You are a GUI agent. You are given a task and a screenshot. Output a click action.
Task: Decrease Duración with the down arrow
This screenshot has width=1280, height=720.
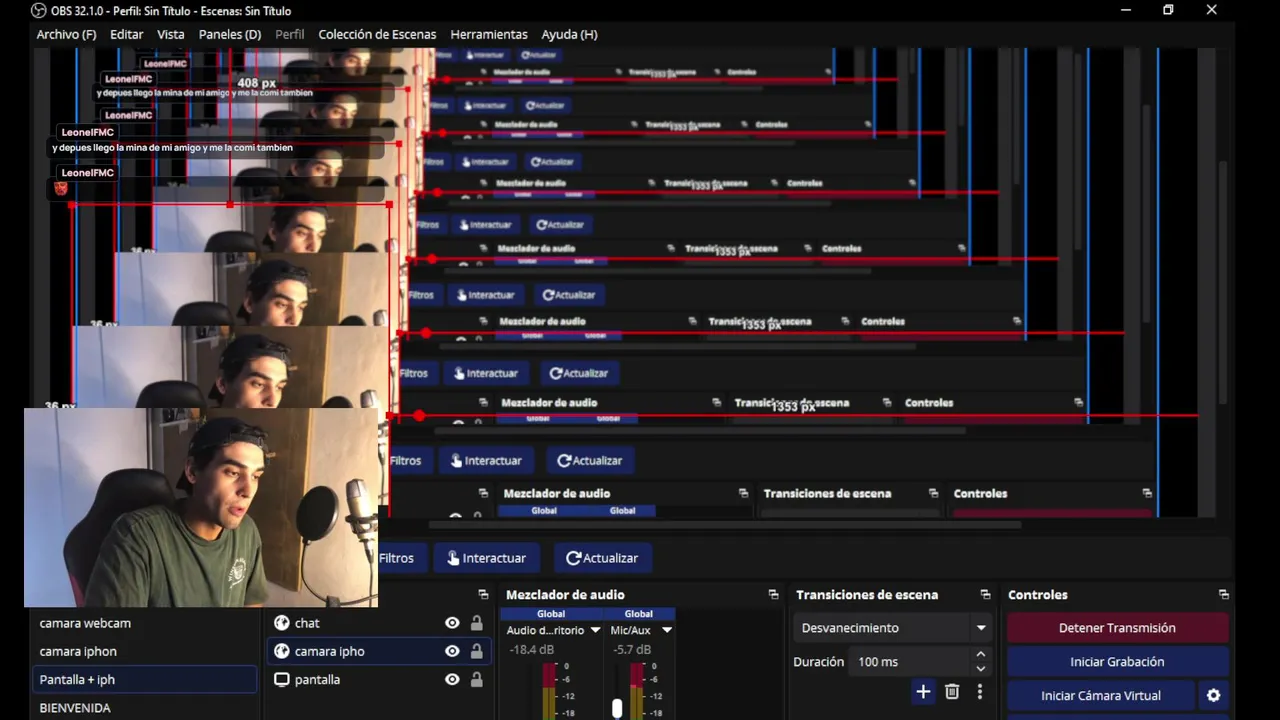click(x=980, y=668)
